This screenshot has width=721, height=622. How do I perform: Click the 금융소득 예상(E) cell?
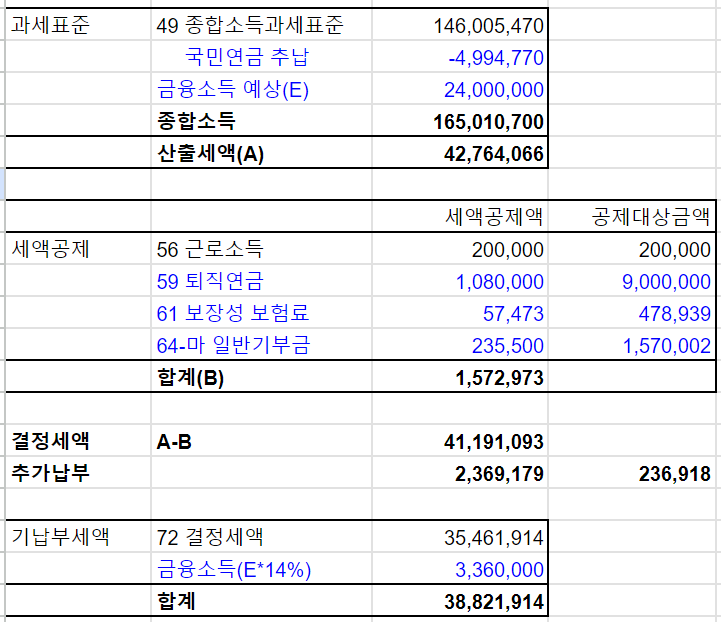point(261,88)
